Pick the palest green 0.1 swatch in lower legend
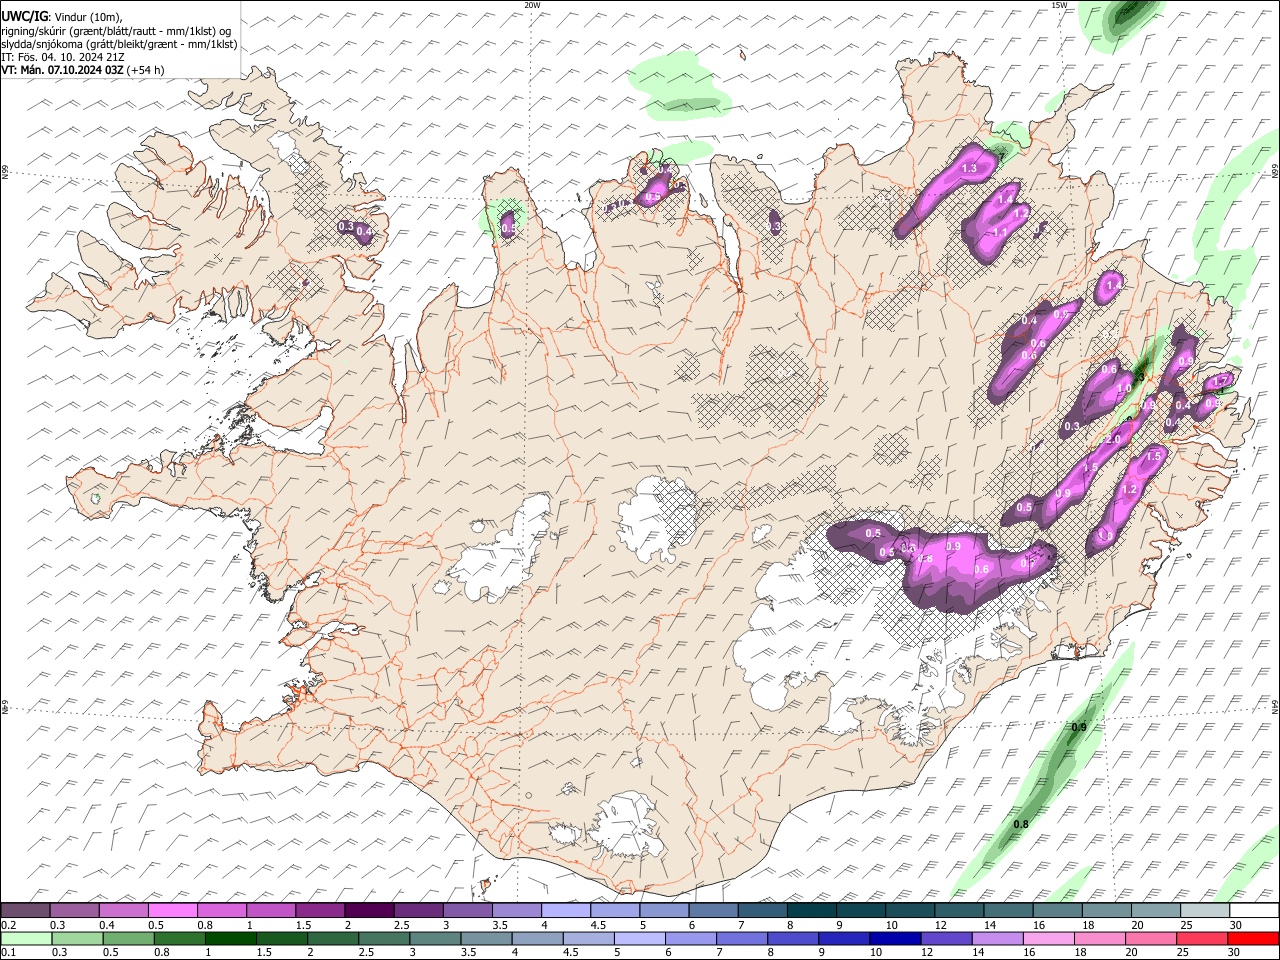The width and height of the screenshot is (1280, 960). [26, 938]
